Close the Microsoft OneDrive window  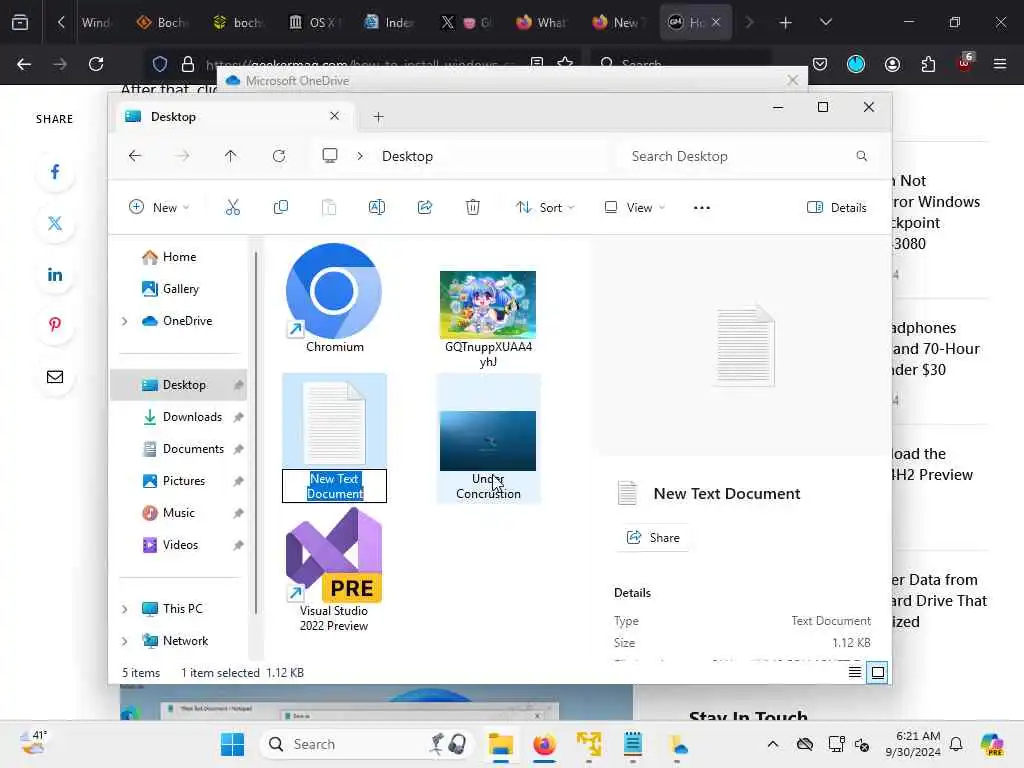pyautogui.click(x=792, y=80)
